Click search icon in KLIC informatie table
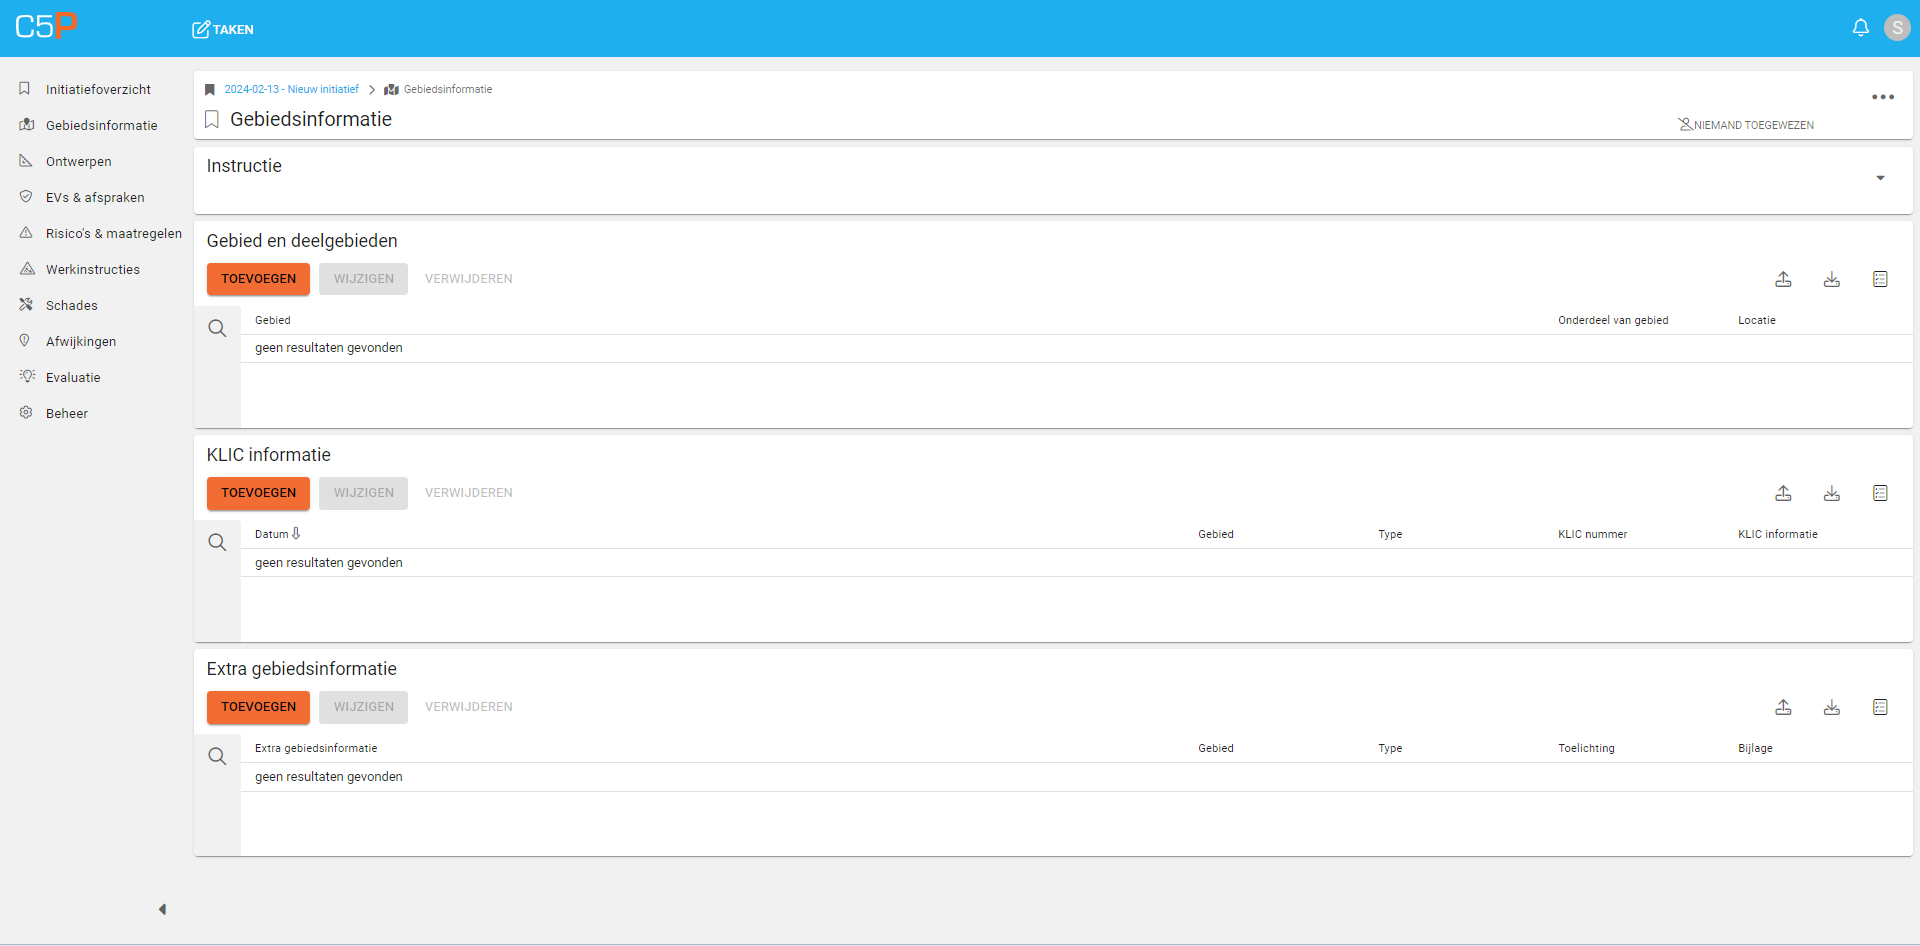1920x946 pixels. click(217, 542)
